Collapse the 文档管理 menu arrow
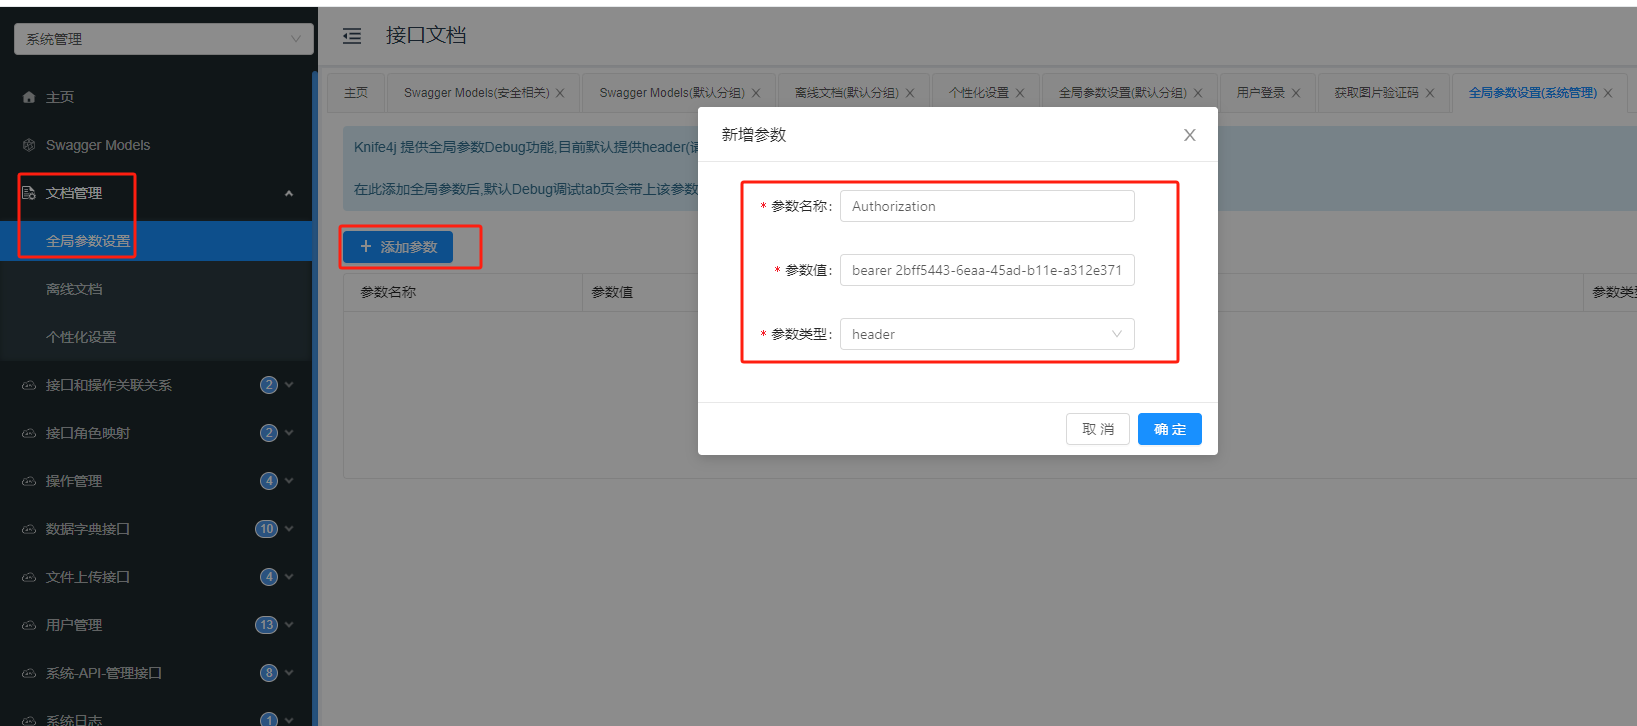The width and height of the screenshot is (1637, 726). 289,193
